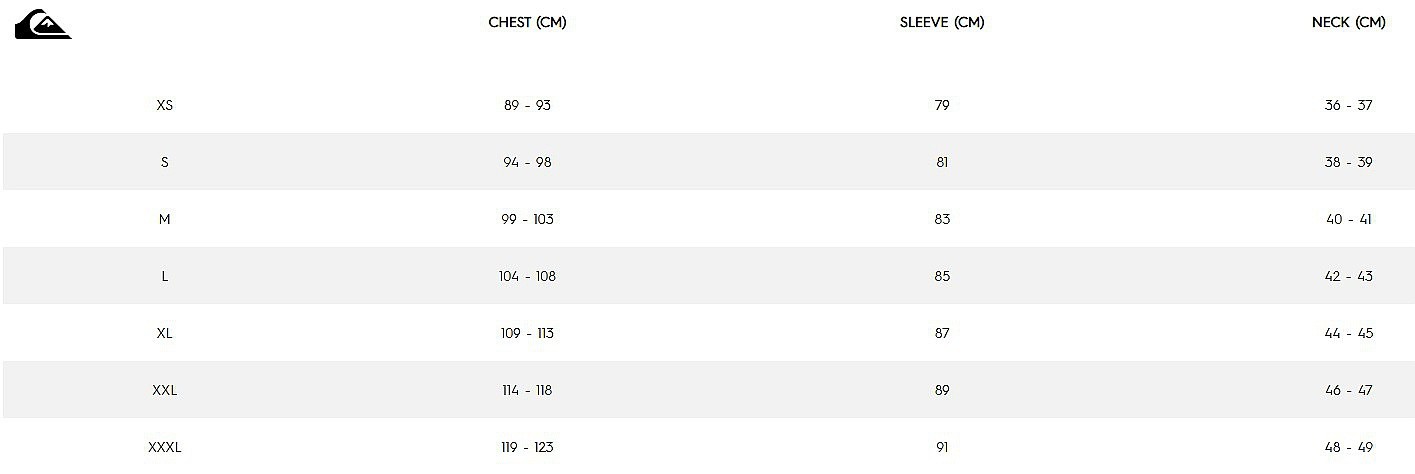The height and width of the screenshot is (474, 1415).
Task: Click neck value 48 - 49
Action: coord(1348,447)
